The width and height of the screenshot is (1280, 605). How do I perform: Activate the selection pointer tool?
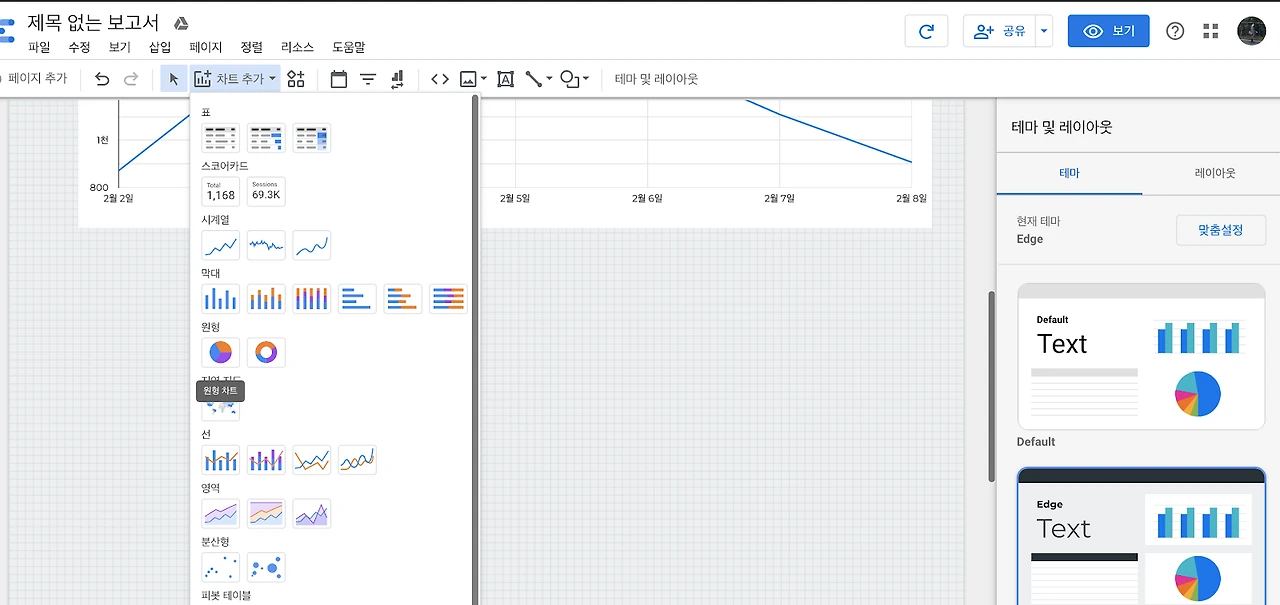coord(174,79)
